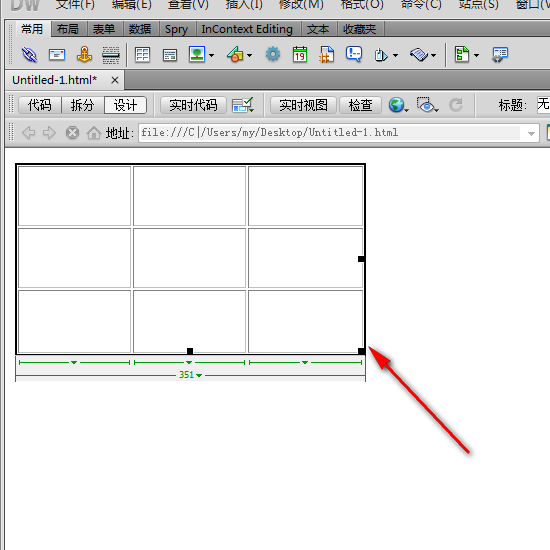550x550 pixels.
Task: Click the Insert Div Tag icon
Action: (170, 55)
